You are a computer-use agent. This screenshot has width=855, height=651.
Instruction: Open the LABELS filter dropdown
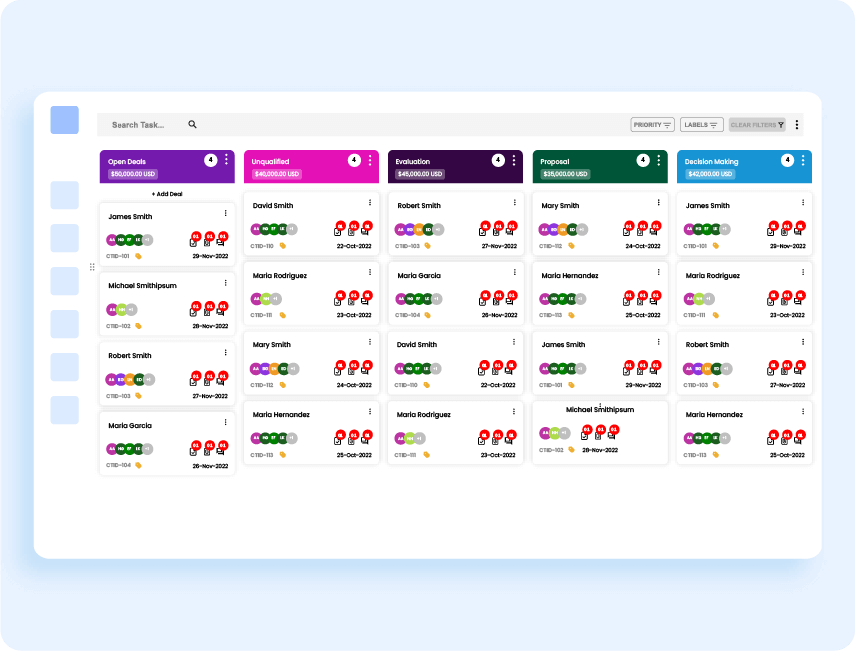click(x=701, y=125)
